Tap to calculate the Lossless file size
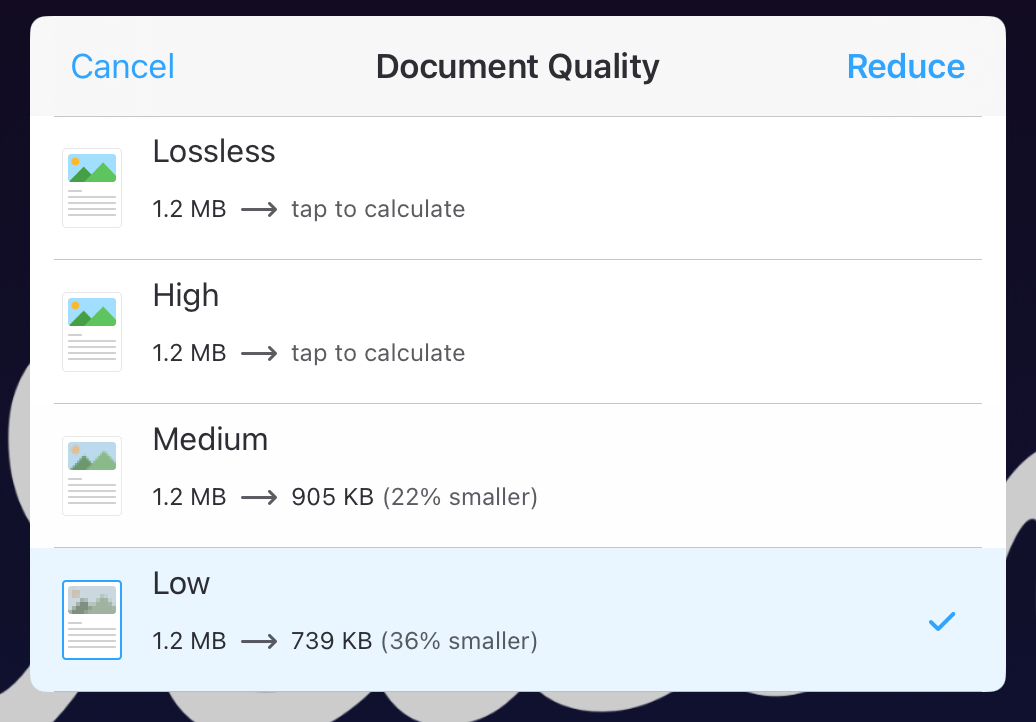 [378, 209]
